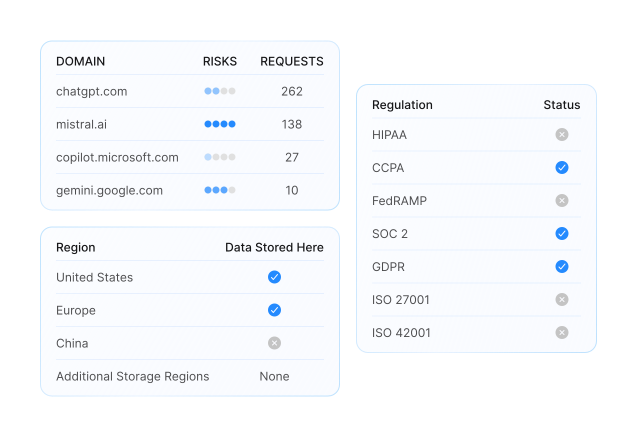Open the chatgpt.com domain entry

tap(92, 91)
